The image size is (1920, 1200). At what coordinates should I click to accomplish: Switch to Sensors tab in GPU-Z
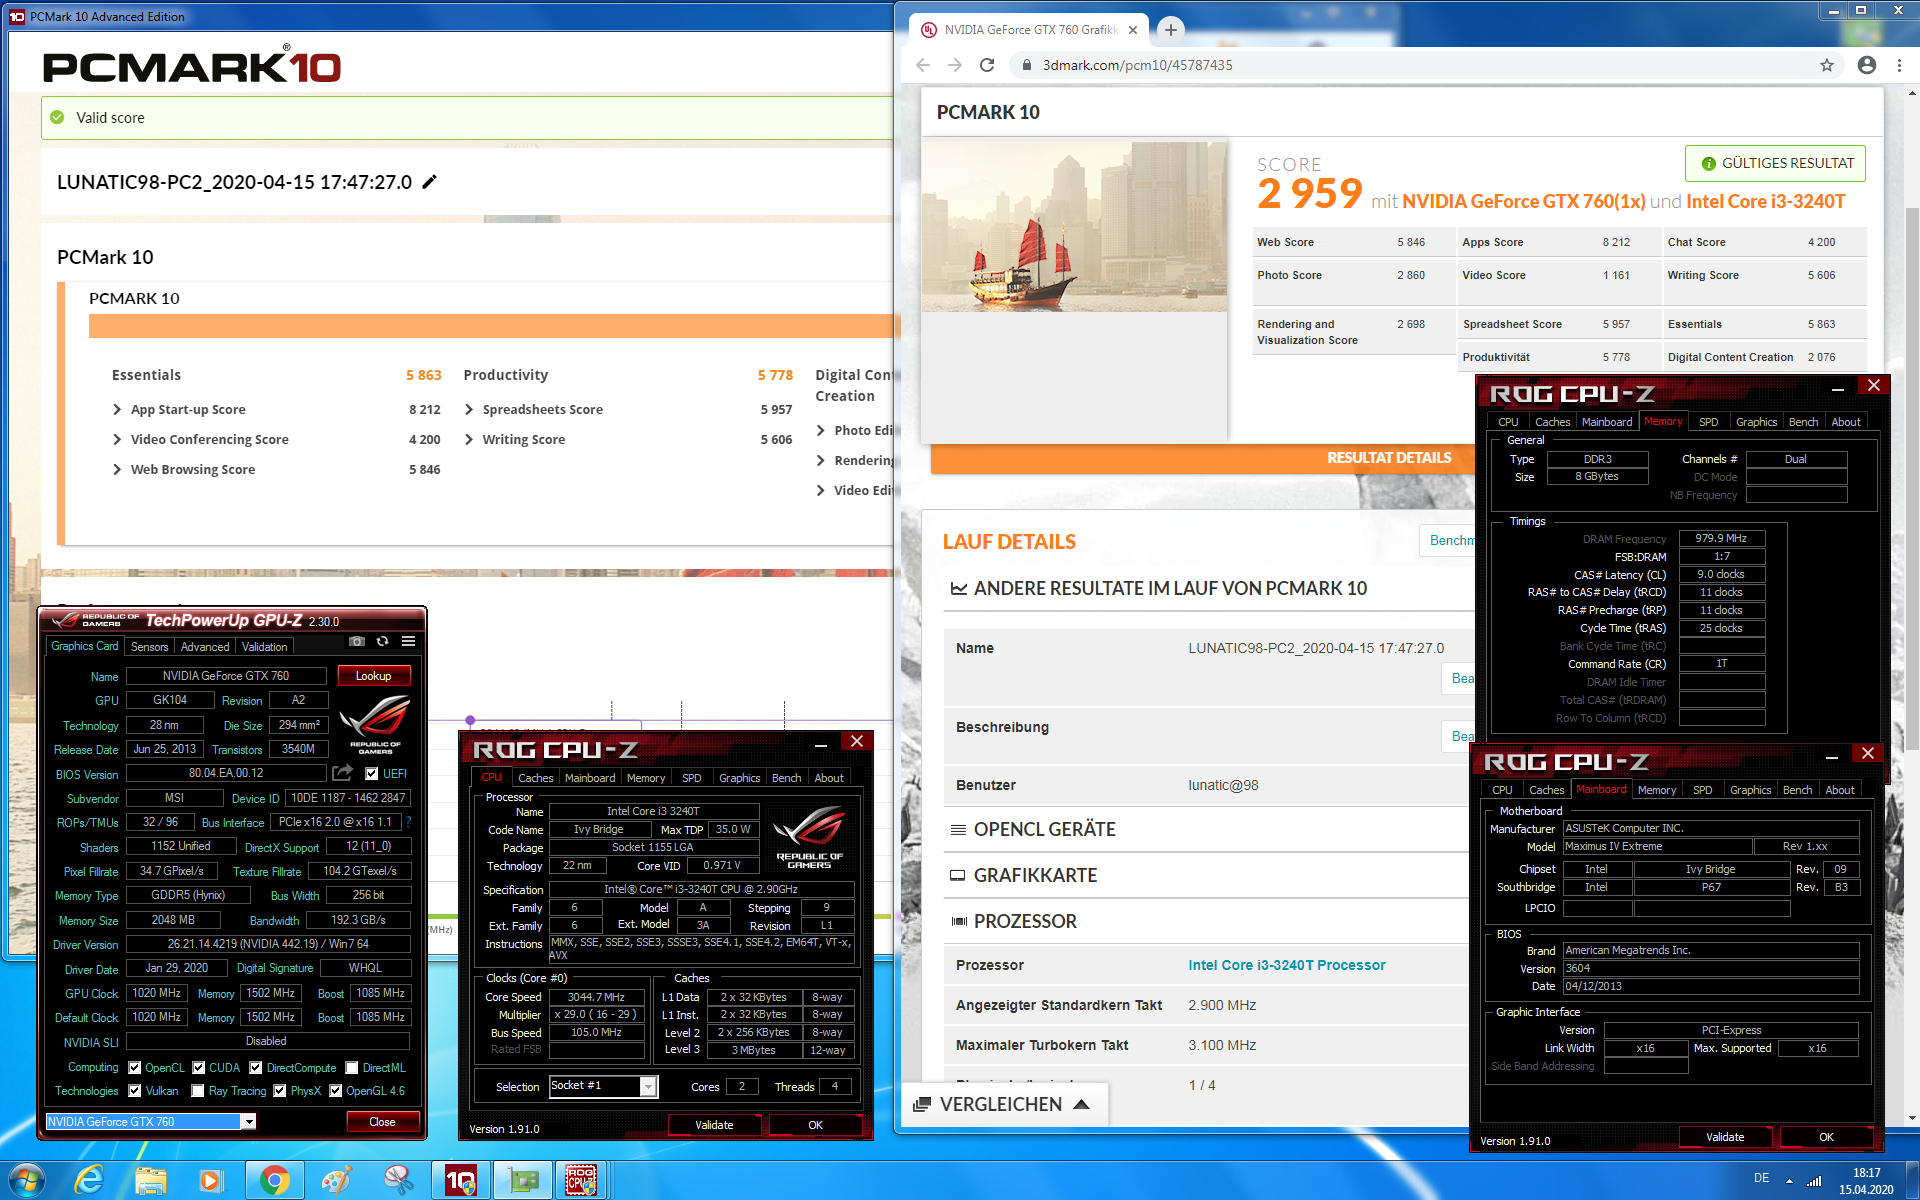tap(149, 647)
